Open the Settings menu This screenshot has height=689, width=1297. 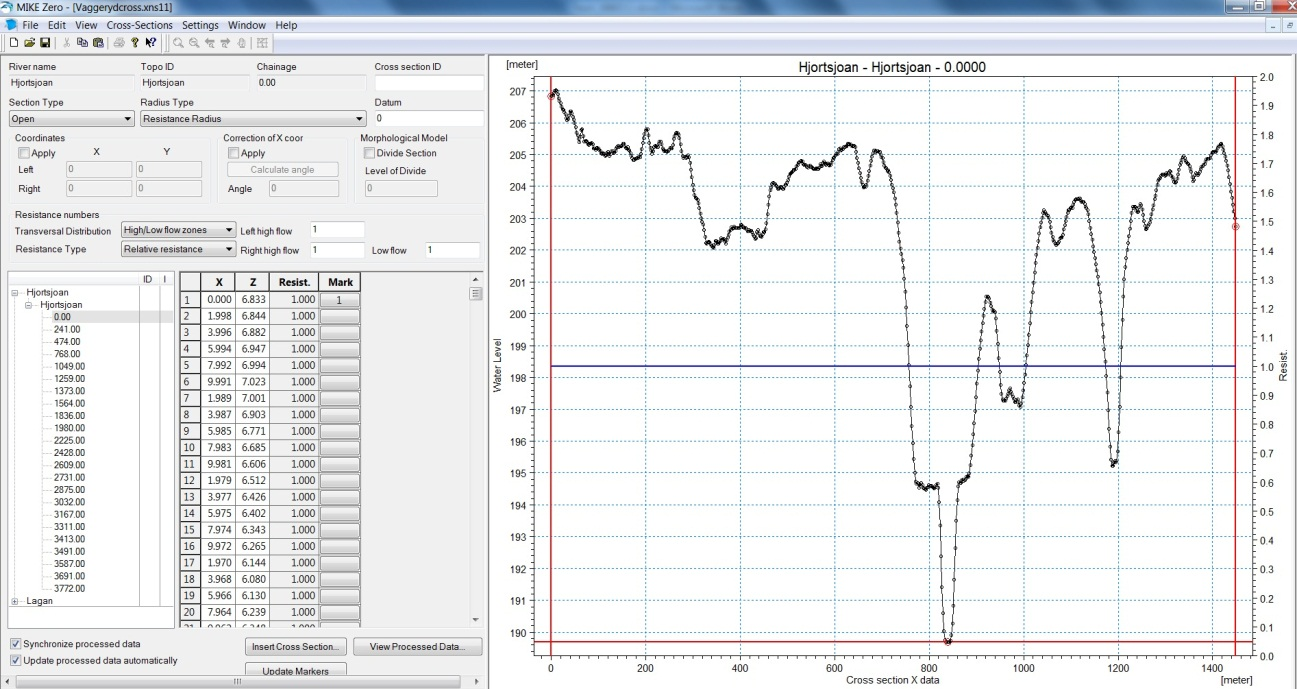(200, 25)
